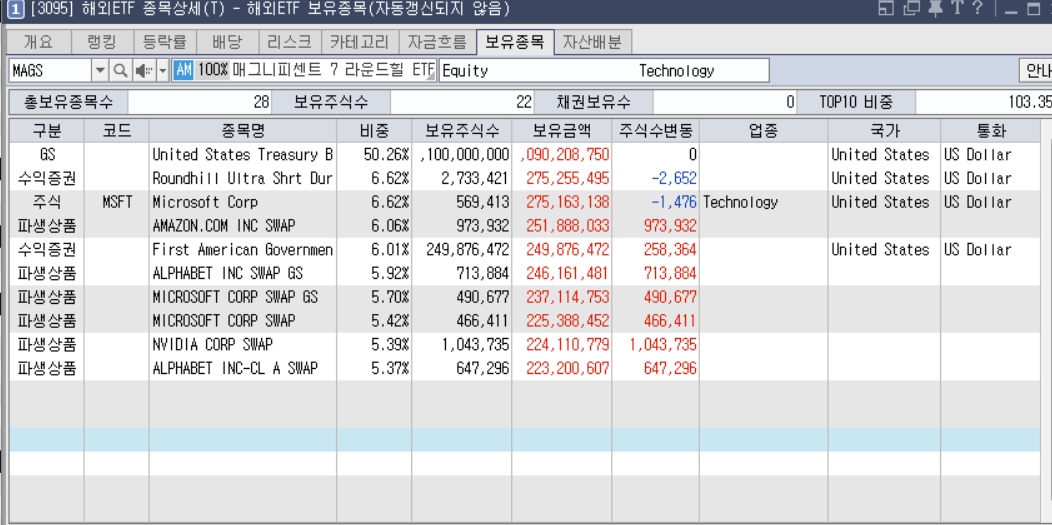Click the pin window icon in title bar
This screenshot has height=525, width=1052.
pos(935,9)
